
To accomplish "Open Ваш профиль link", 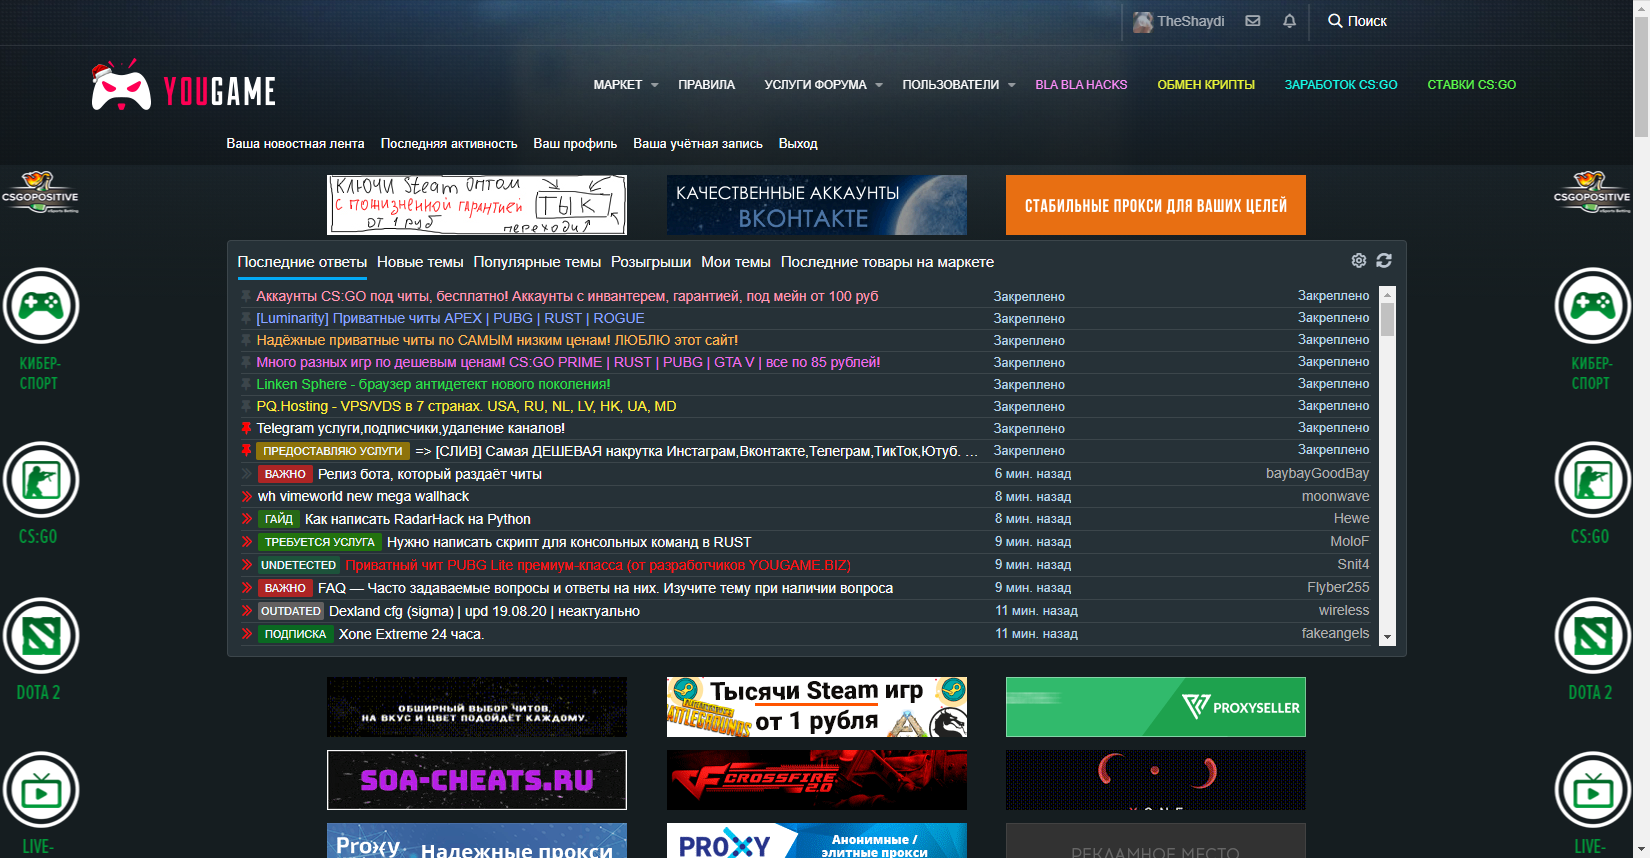I will (575, 144).
